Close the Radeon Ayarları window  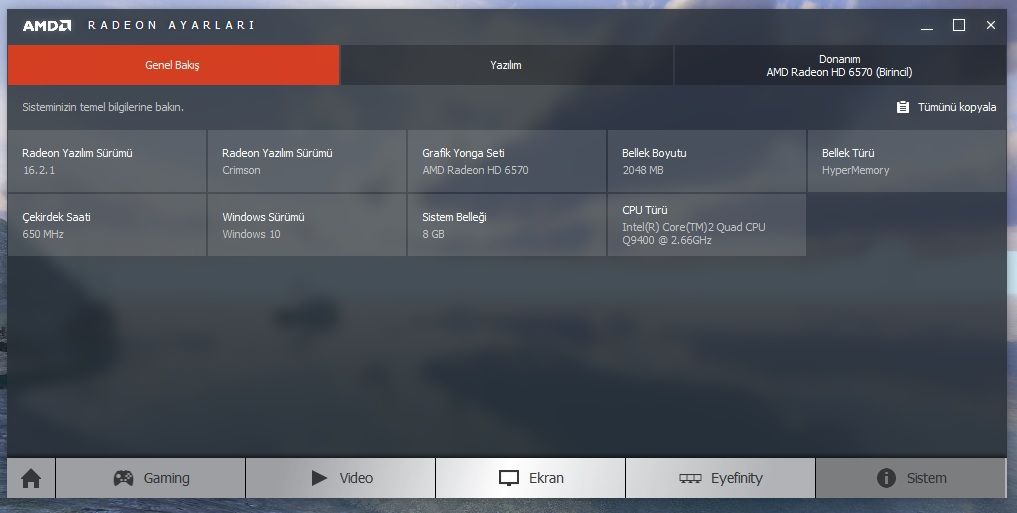(990, 25)
